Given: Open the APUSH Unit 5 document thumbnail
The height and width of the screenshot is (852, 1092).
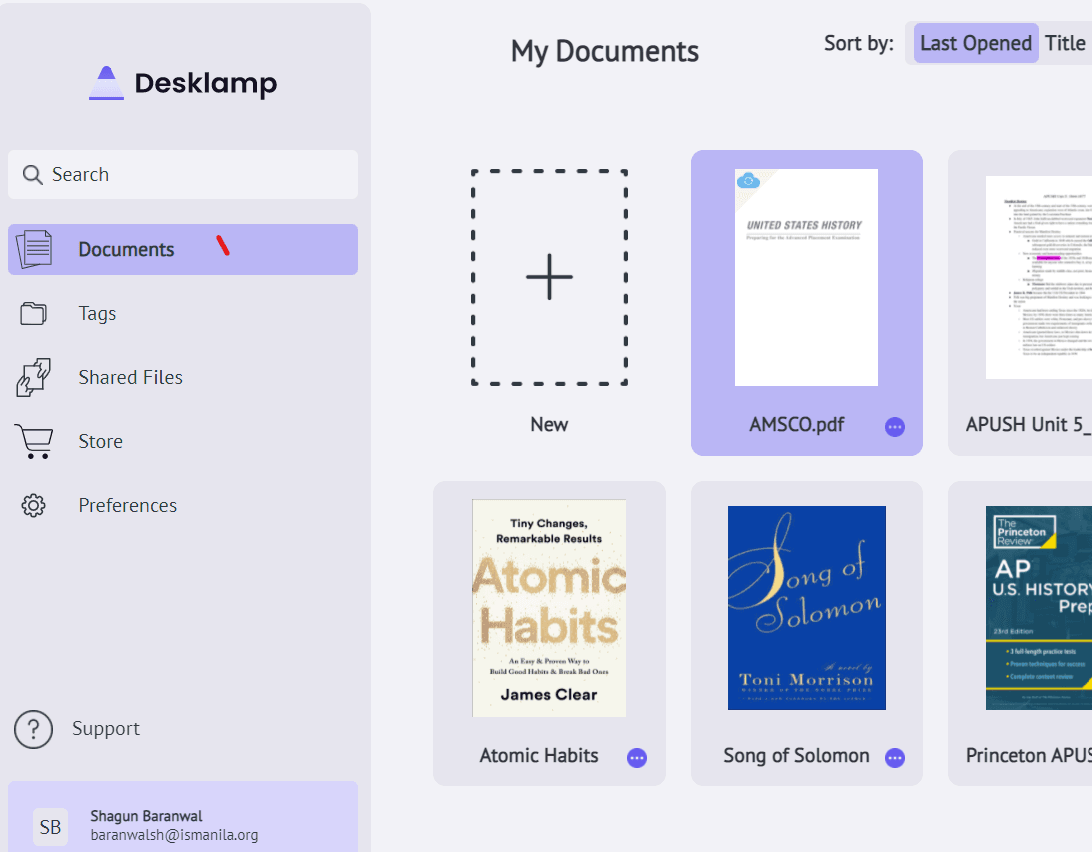Looking at the screenshot, I should coord(1038,277).
